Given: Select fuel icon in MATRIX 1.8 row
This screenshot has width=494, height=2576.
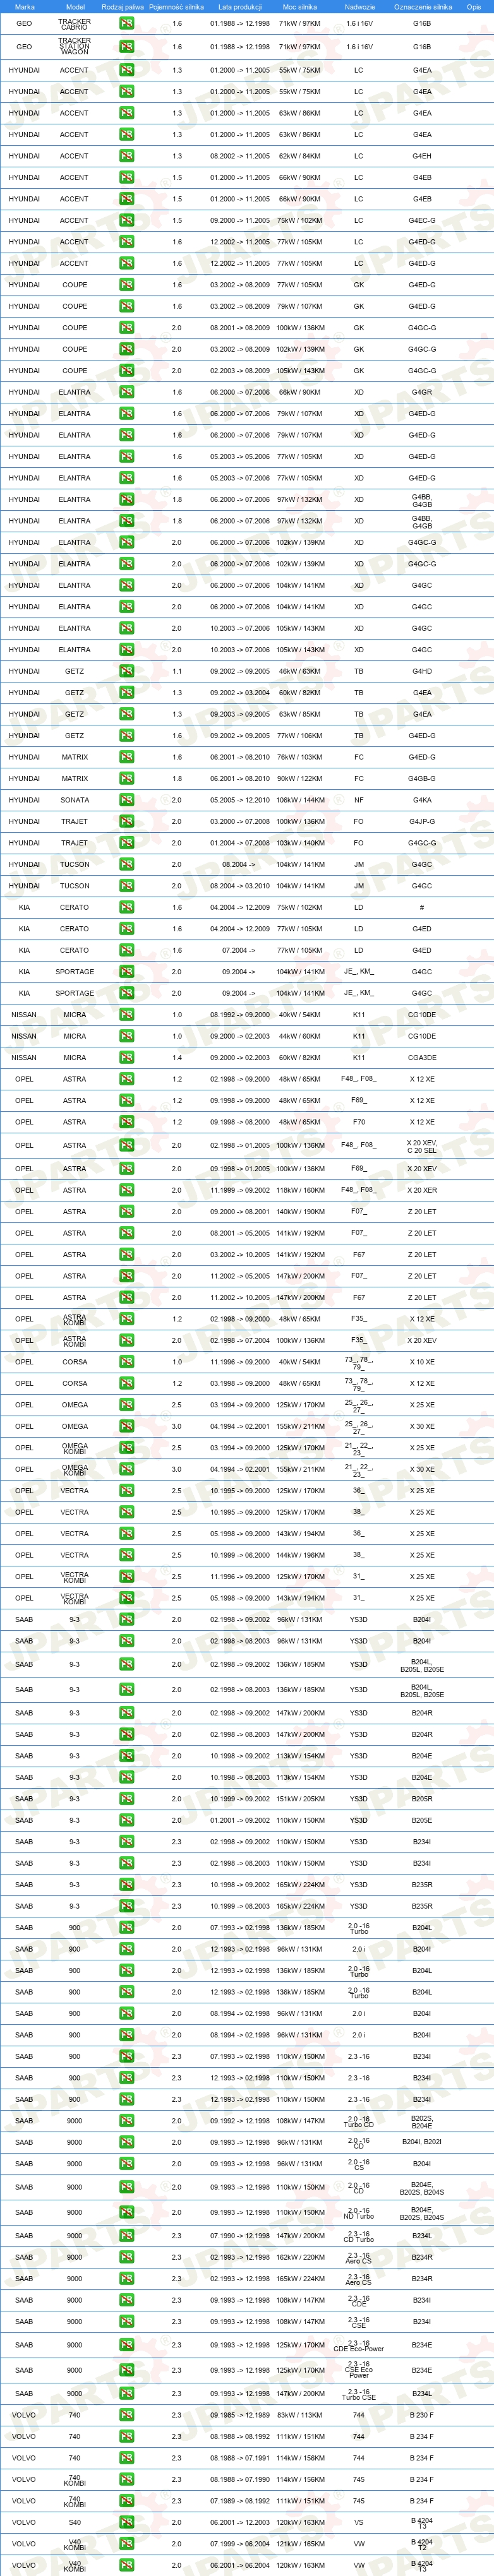Looking at the screenshot, I should [x=126, y=778].
